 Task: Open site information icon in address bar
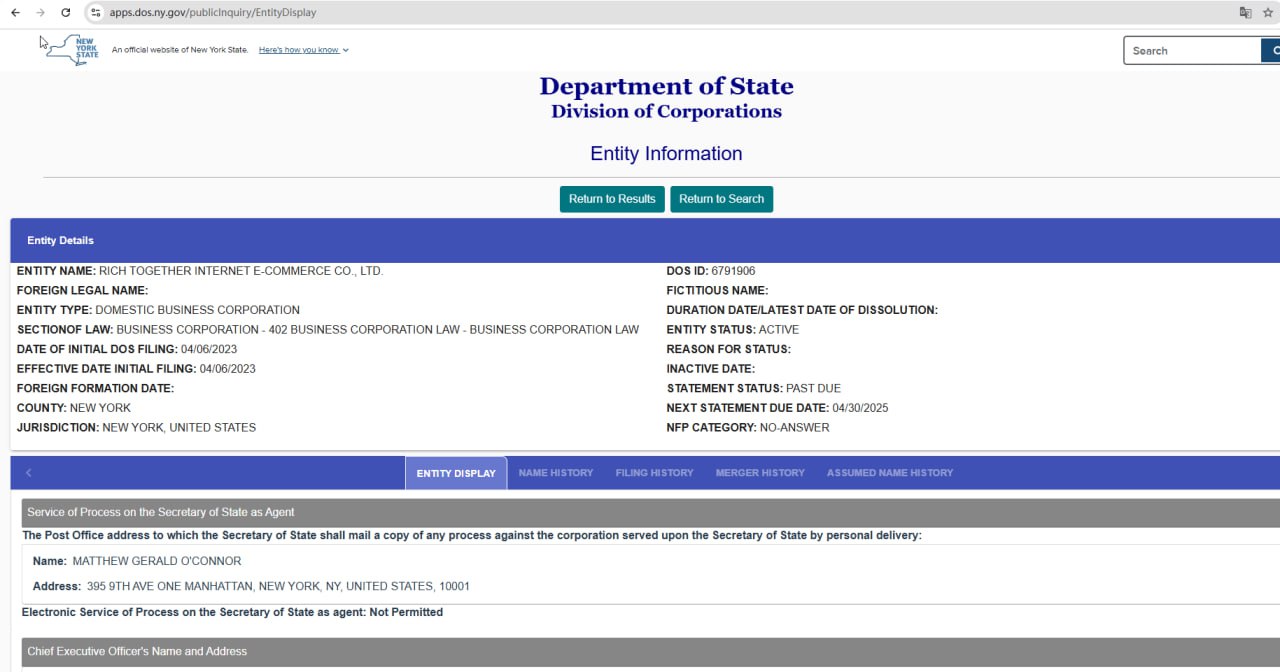coord(96,13)
